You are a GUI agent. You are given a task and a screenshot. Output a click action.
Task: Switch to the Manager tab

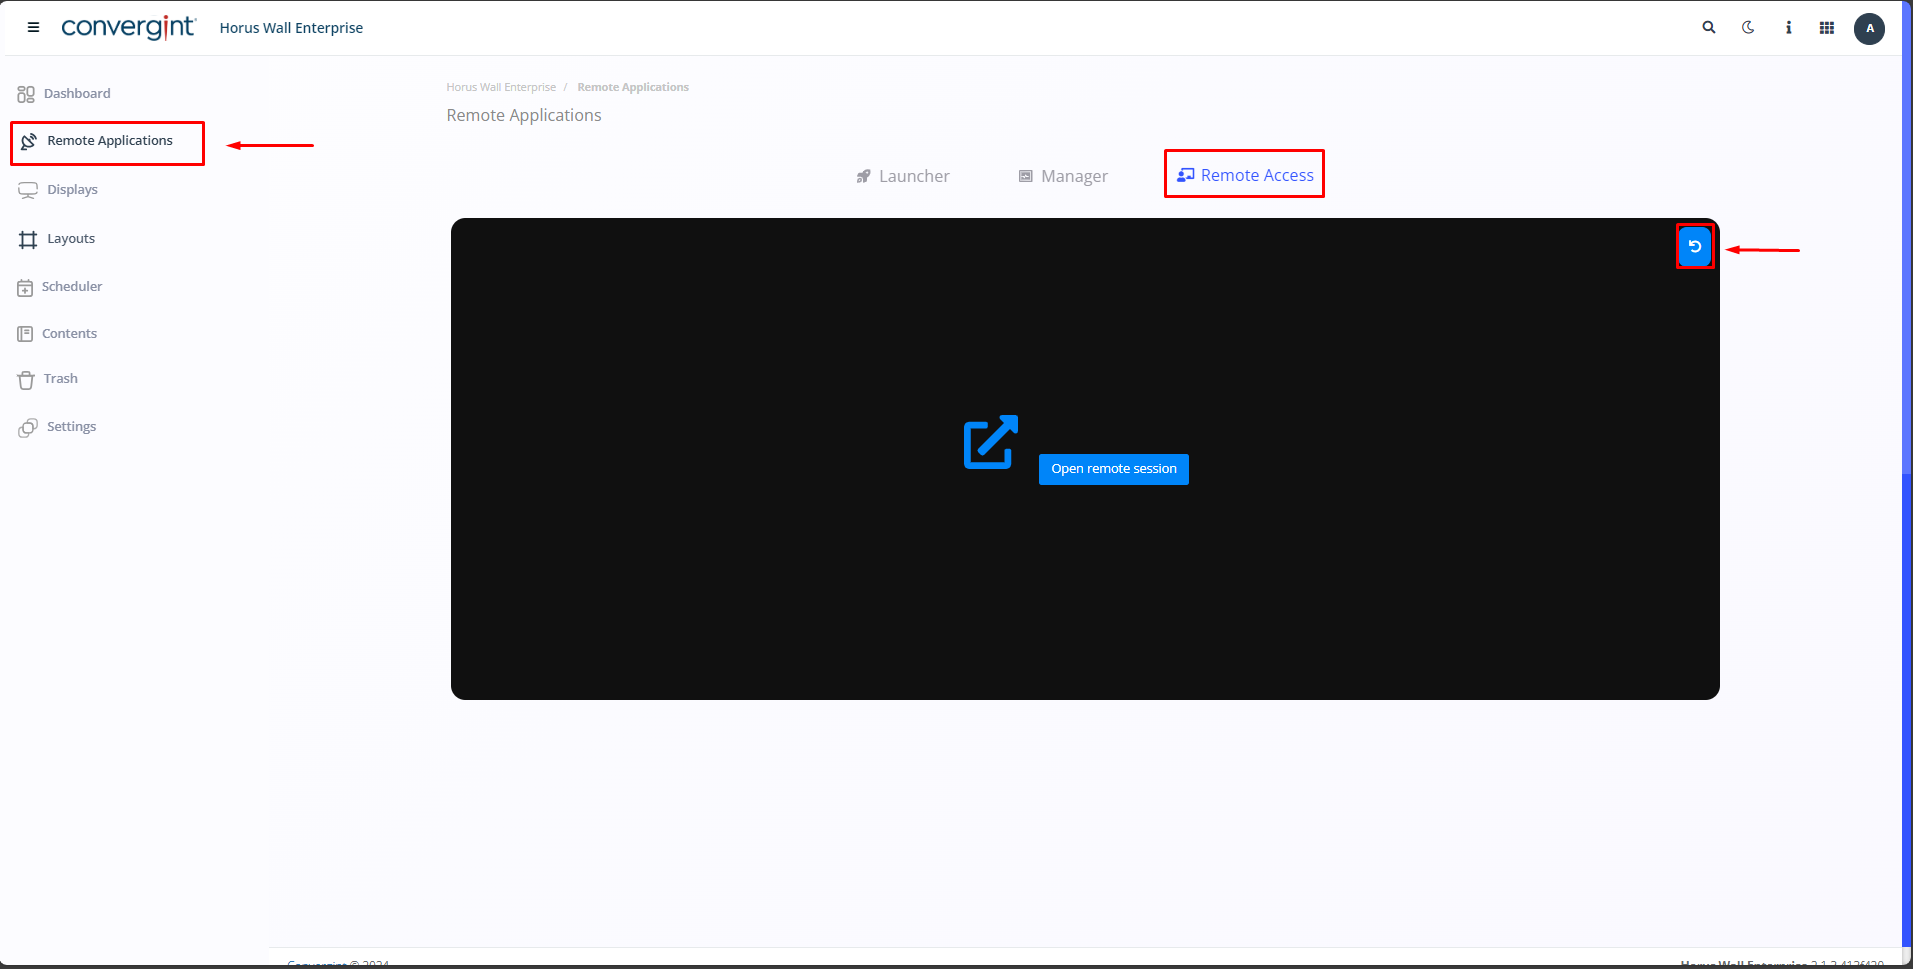1063,176
